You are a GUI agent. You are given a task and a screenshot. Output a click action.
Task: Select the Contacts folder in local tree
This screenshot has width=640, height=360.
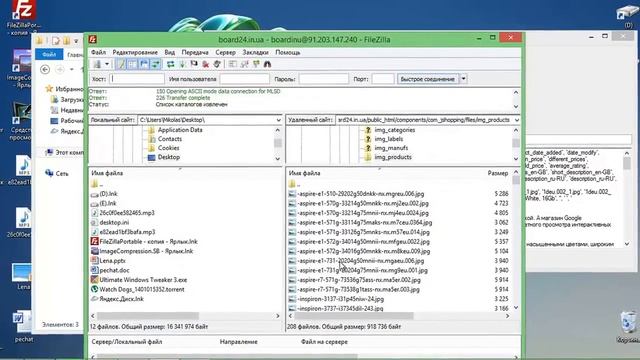pyautogui.click(x=169, y=139)
